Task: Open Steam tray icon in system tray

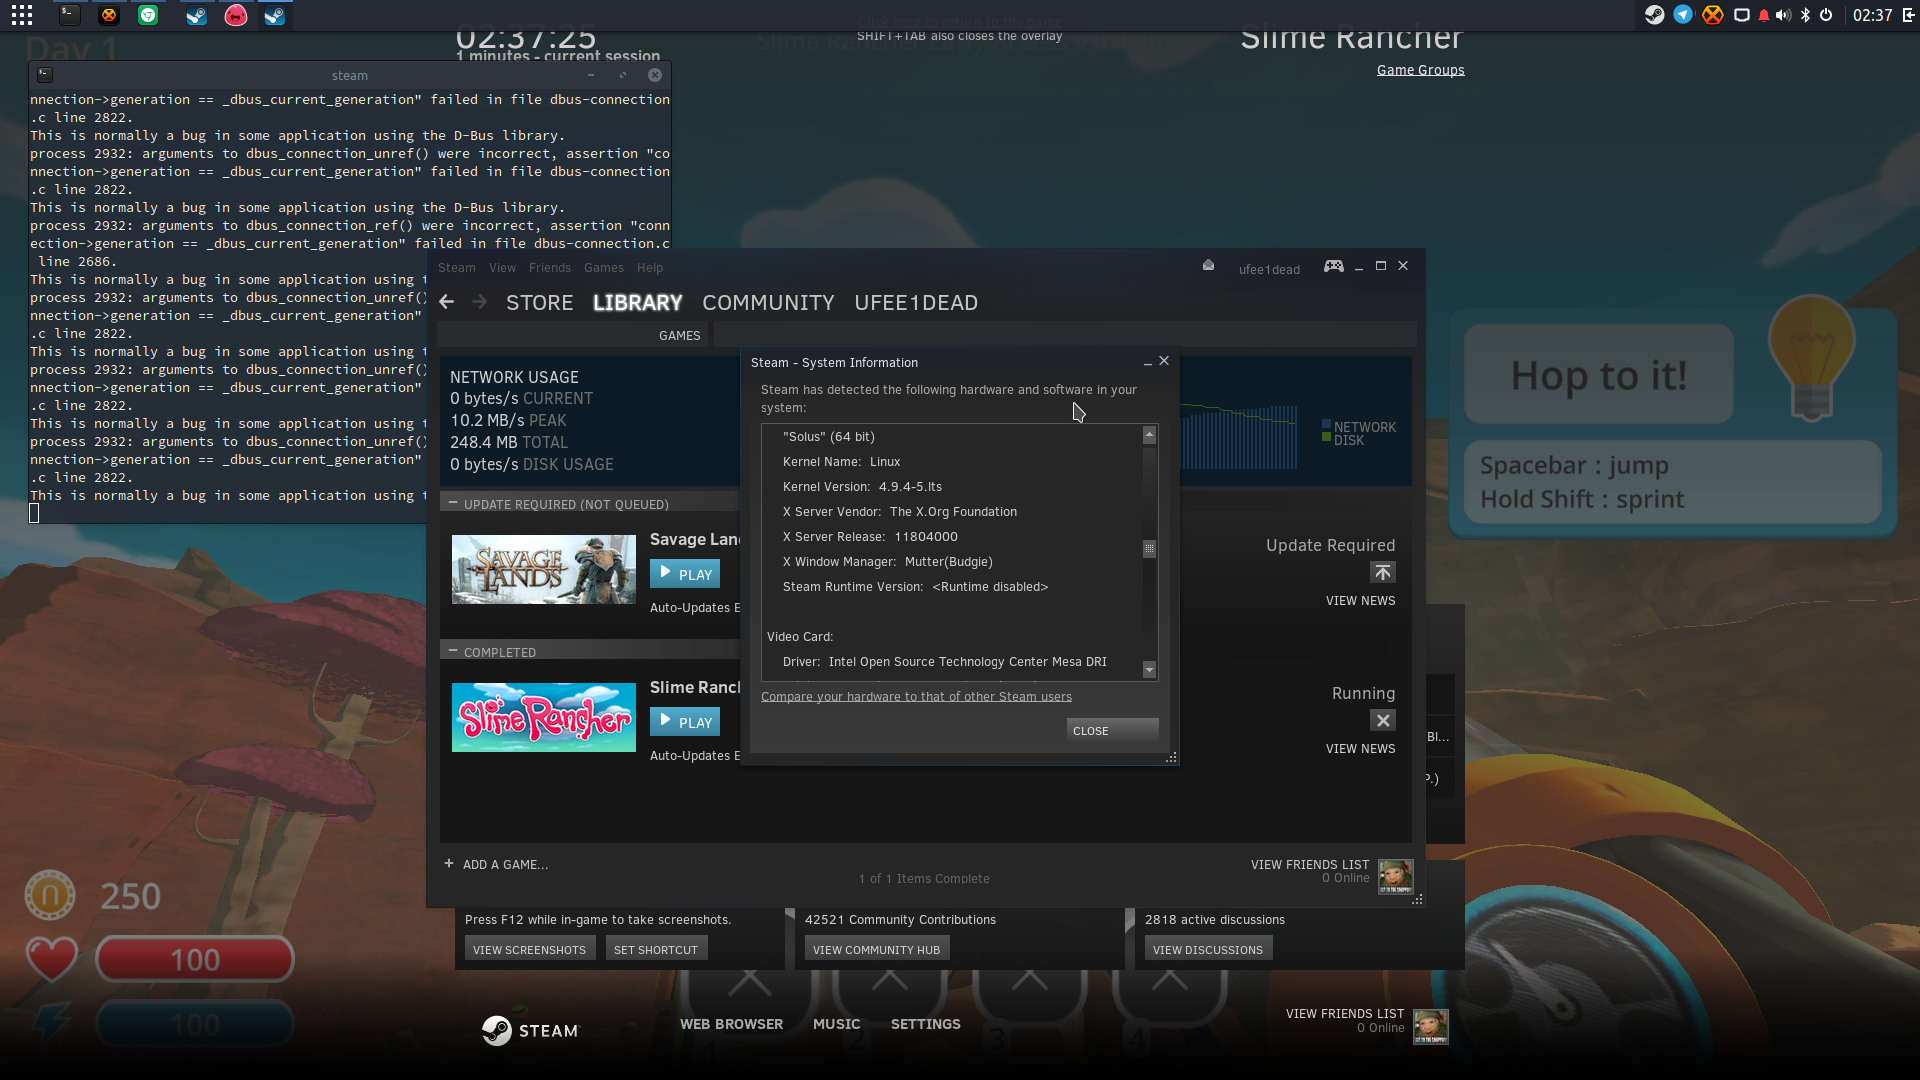Action: (1655, 15)
